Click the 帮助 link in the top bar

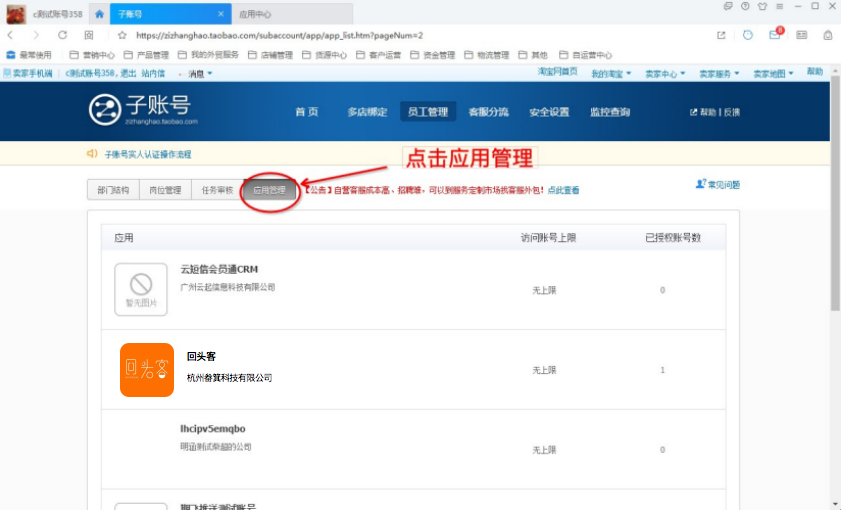[x=815, y=72]
